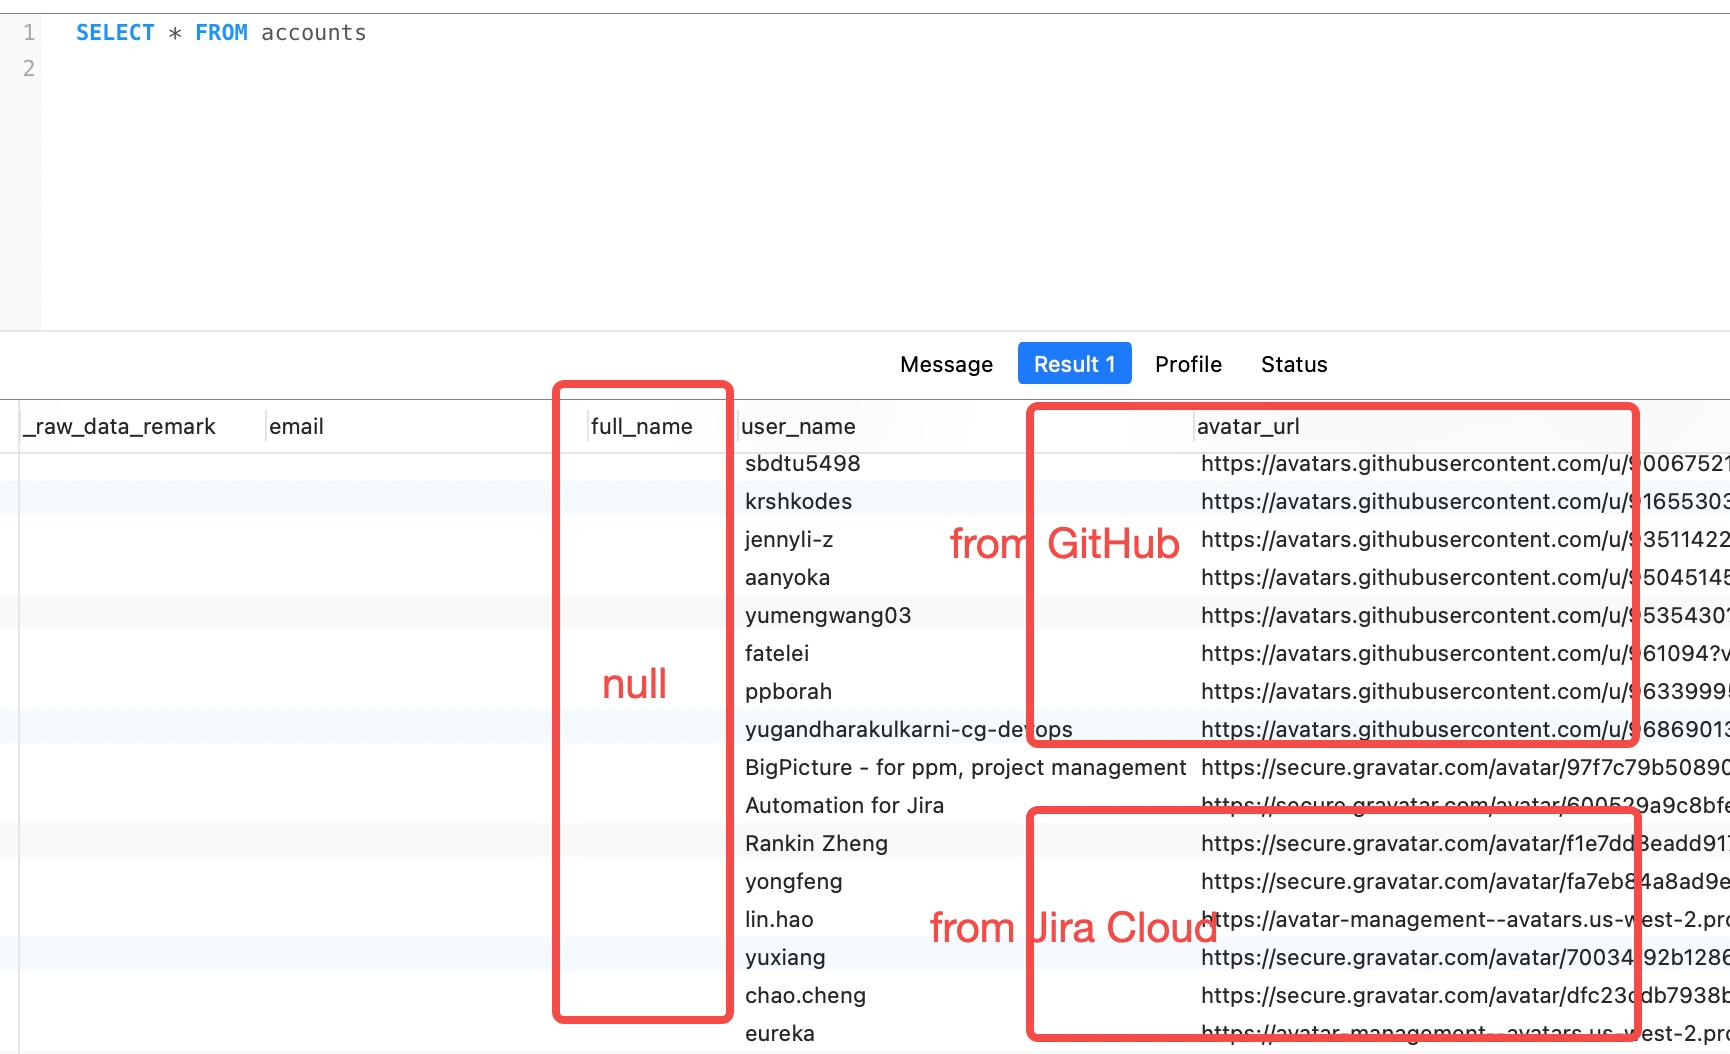This screenshot has height=1054, width=1730.
Task: Sort results by the user_name column header
Action: click(x=799, y=425)
